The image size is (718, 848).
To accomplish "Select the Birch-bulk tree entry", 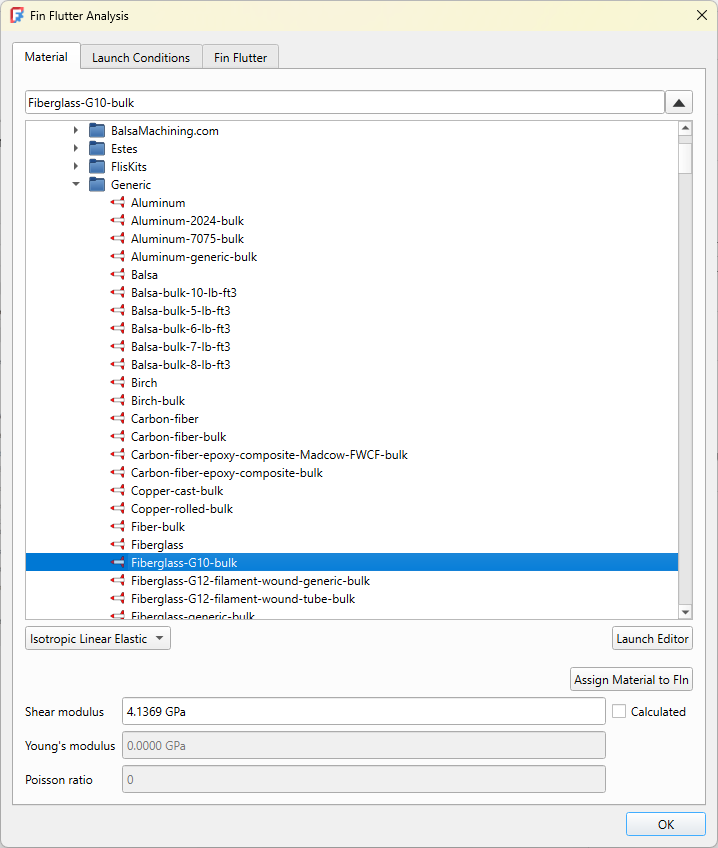I will [157, 401].
